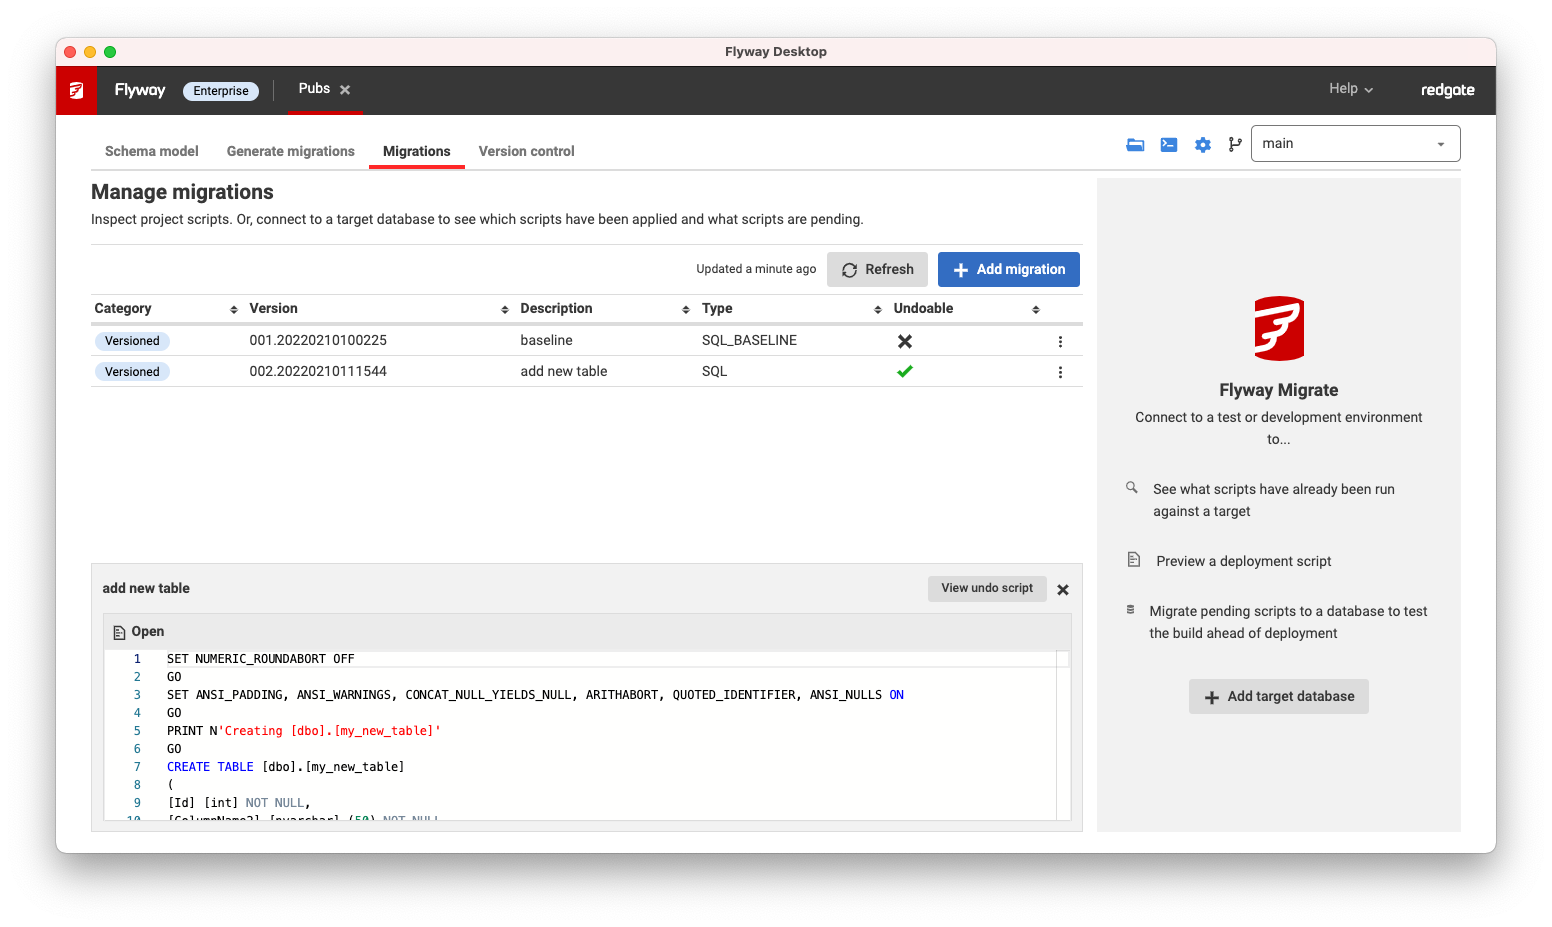
Task: Click the Add target database button
Action: pyautogui.click(x=1279, y=697)
